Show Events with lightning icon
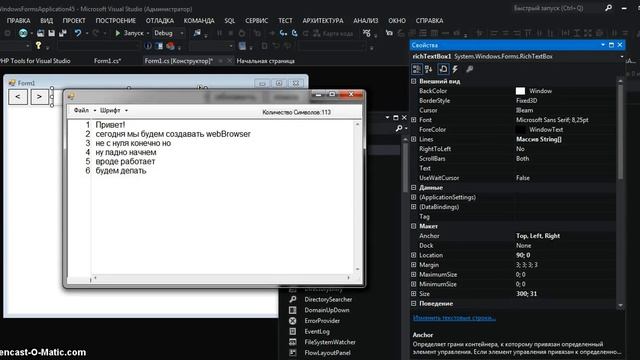This screenshot has width=640, height=360. coord(456,69)
